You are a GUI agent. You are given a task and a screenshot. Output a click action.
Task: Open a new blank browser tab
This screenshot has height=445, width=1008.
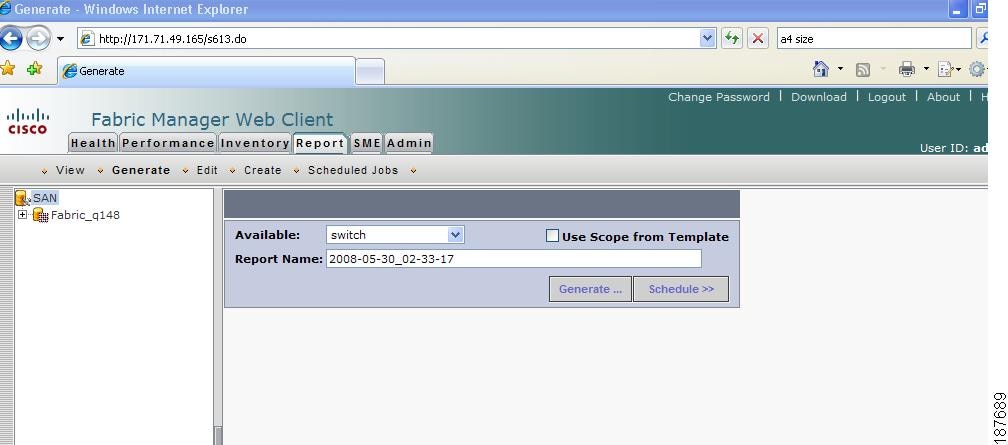(370, 71)
